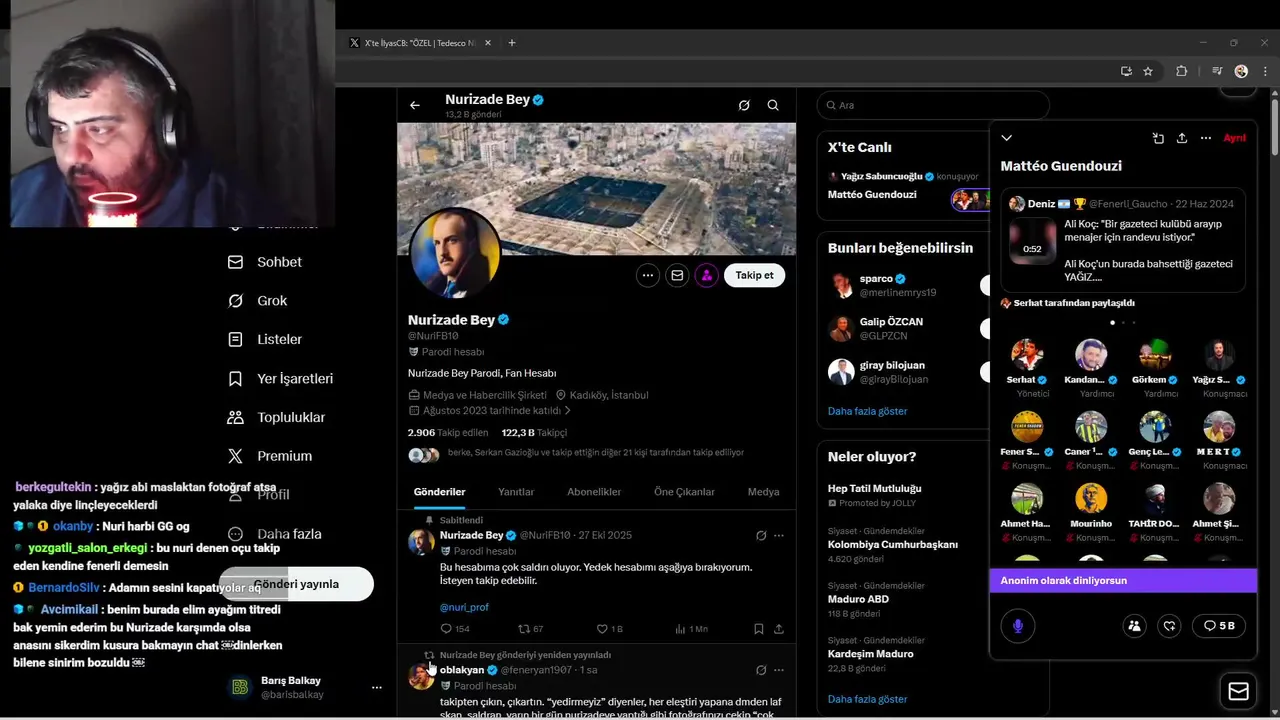Leave the Space with Ayrıl

tap(1235, 138)
